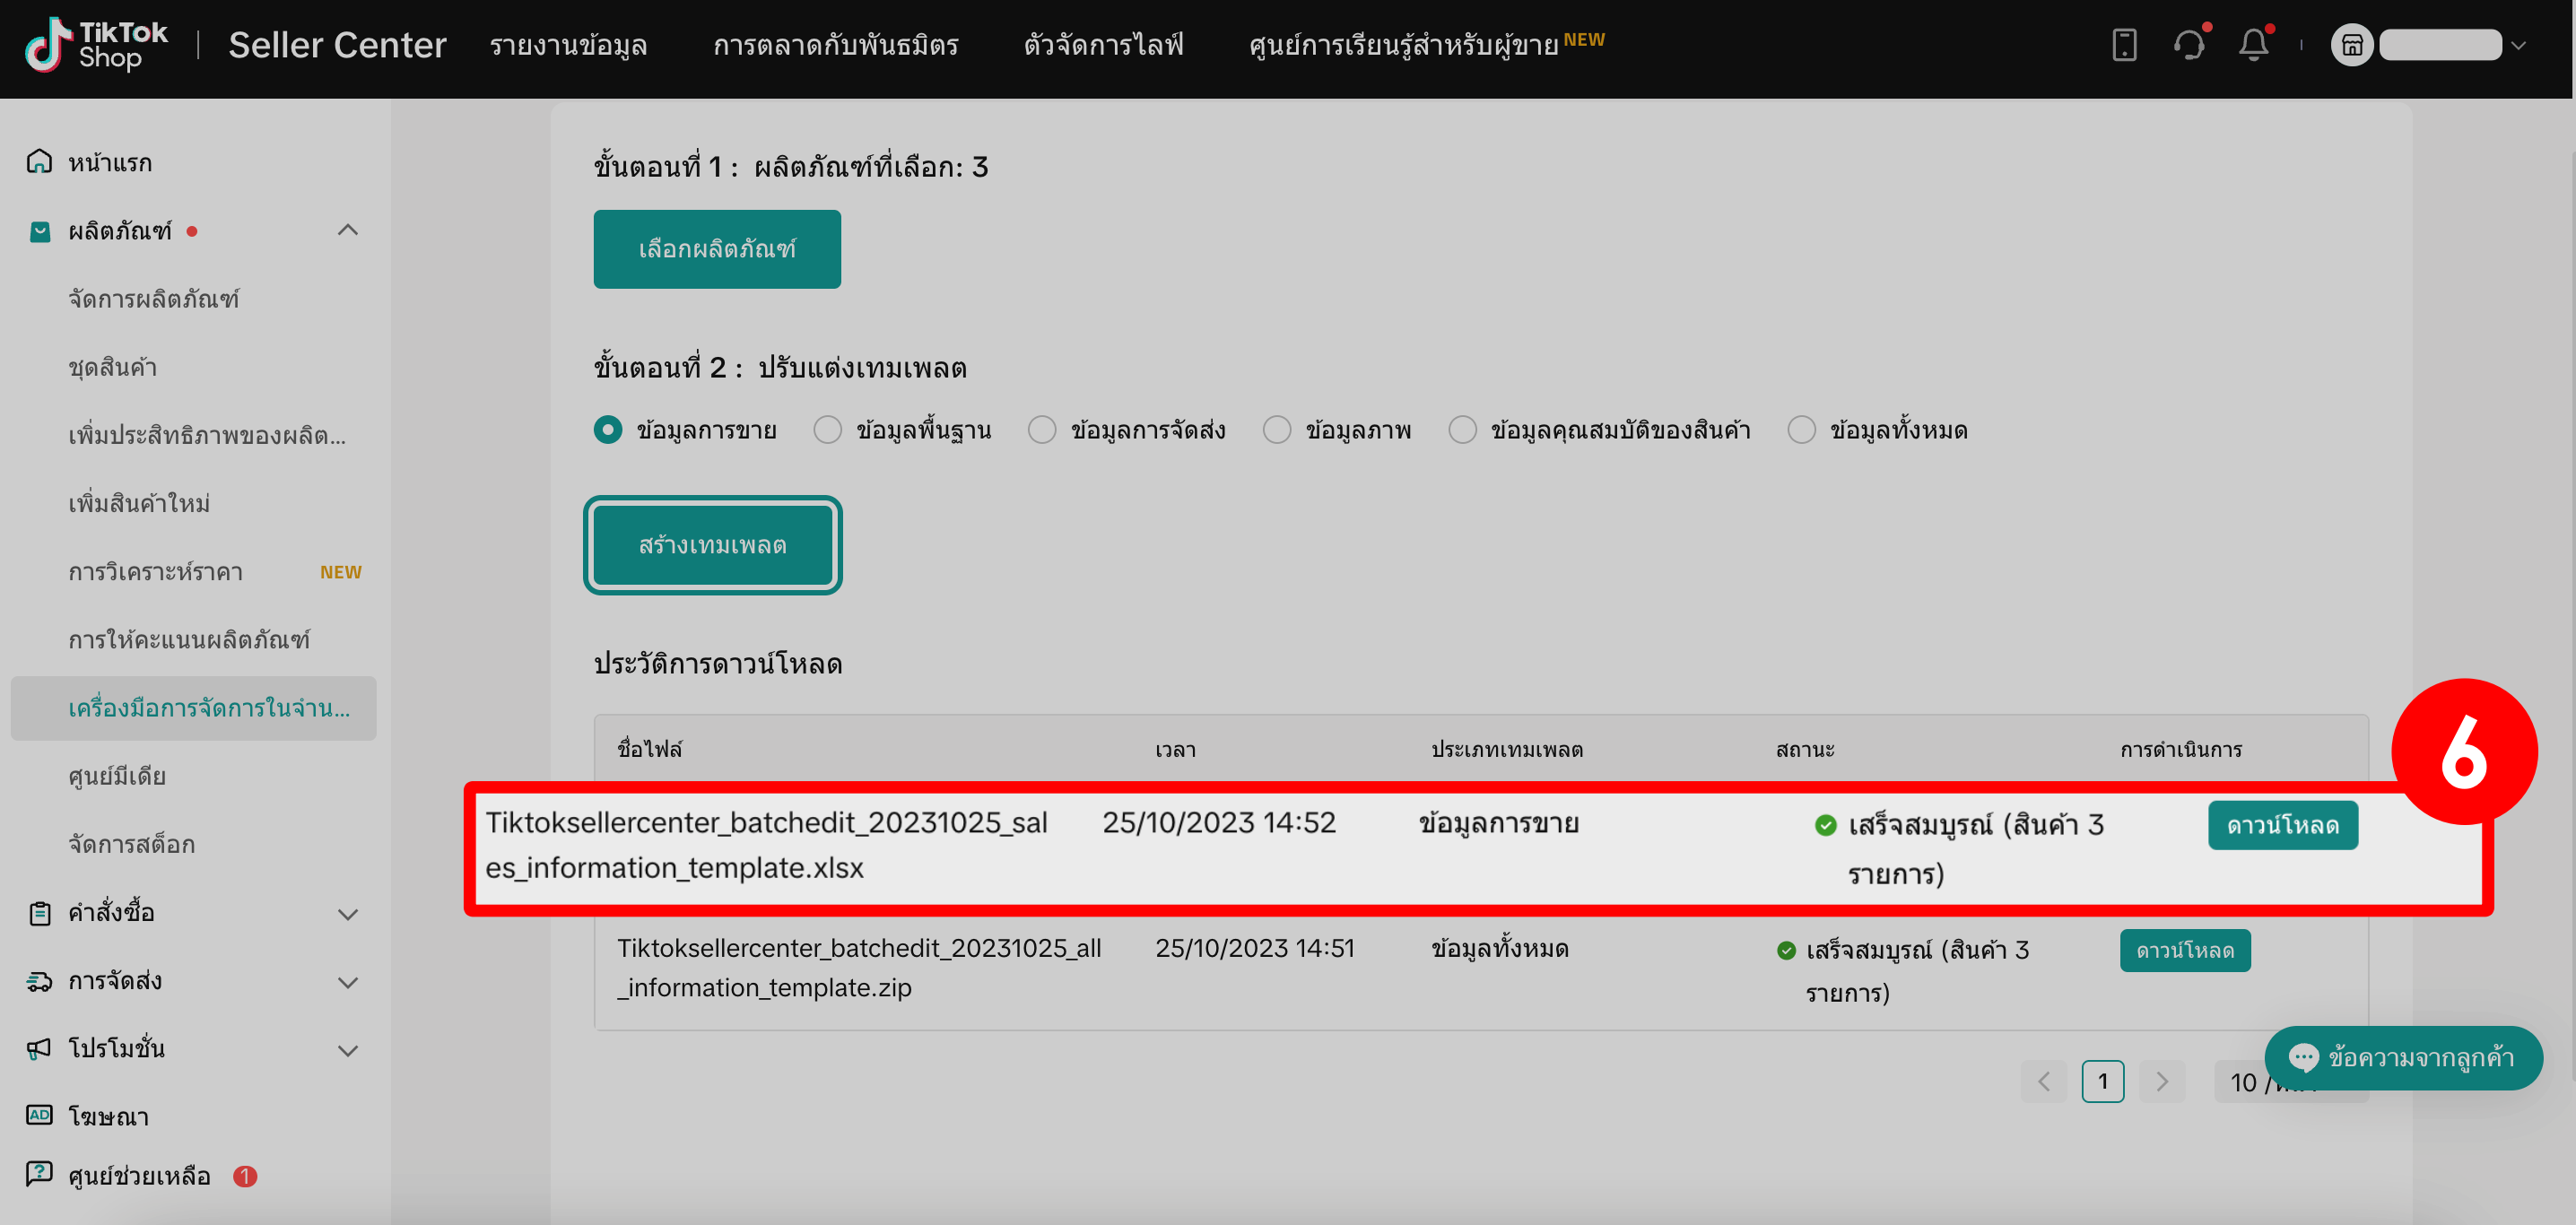Click the shop icon near account menu
2576x1225 pixels.
[2352, 45]
